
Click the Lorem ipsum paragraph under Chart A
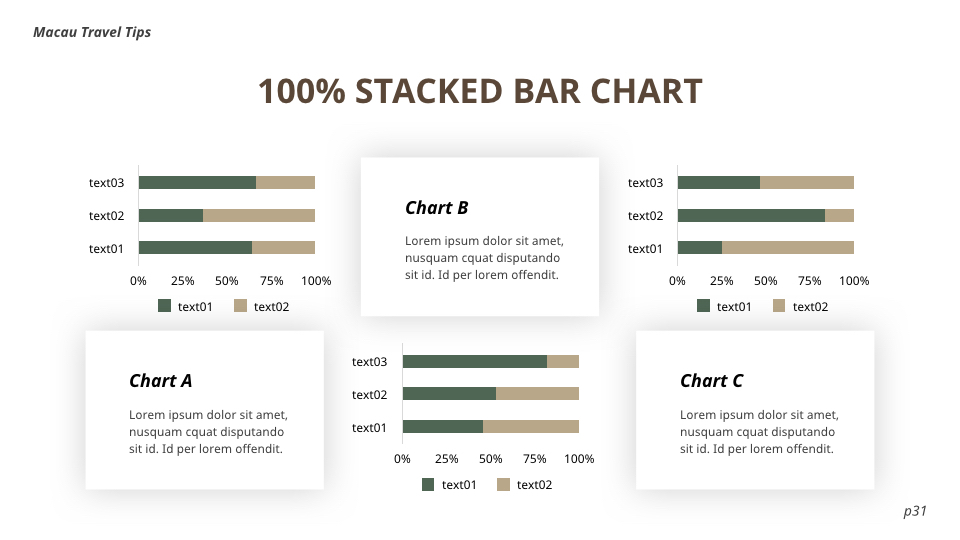pos(207,432)
